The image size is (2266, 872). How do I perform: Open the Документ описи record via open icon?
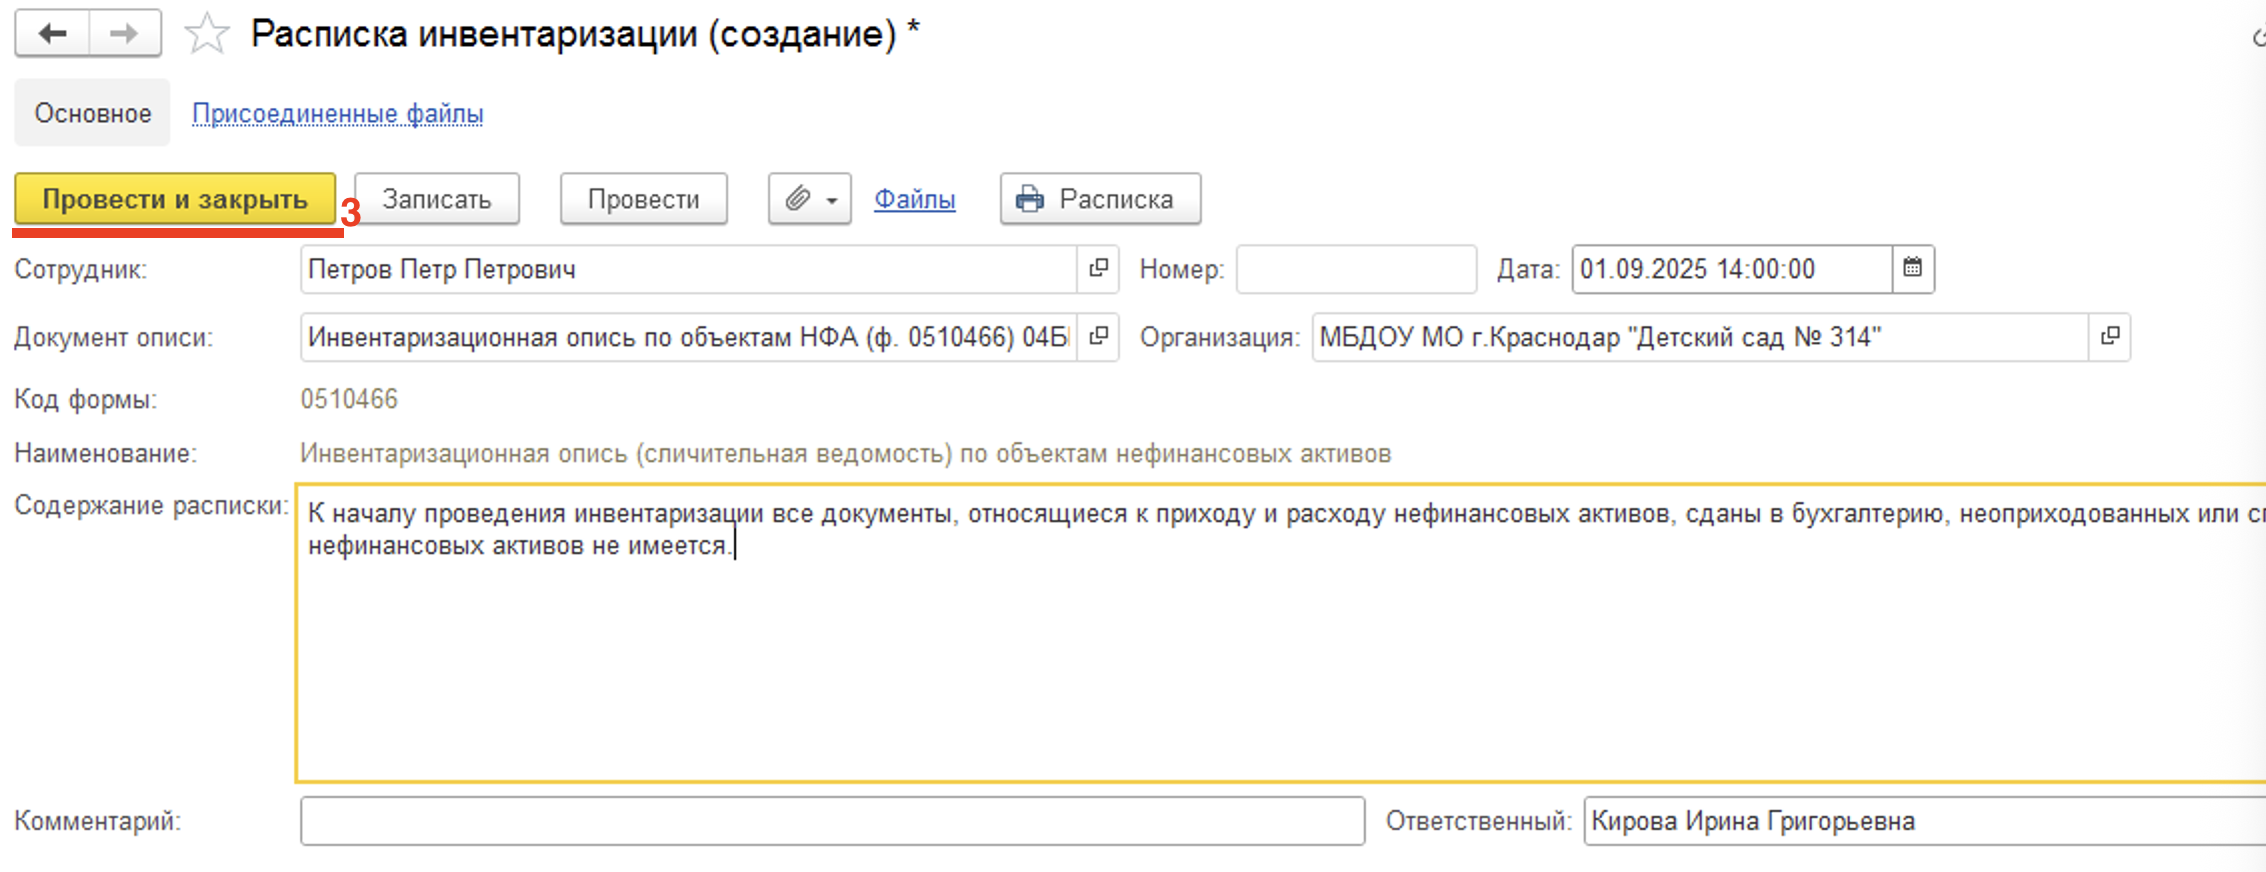(x=1098, y=336)
